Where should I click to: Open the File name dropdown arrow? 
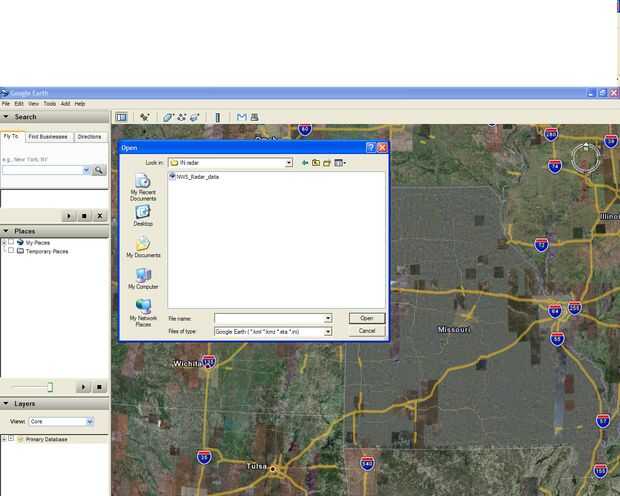(328, 318)
